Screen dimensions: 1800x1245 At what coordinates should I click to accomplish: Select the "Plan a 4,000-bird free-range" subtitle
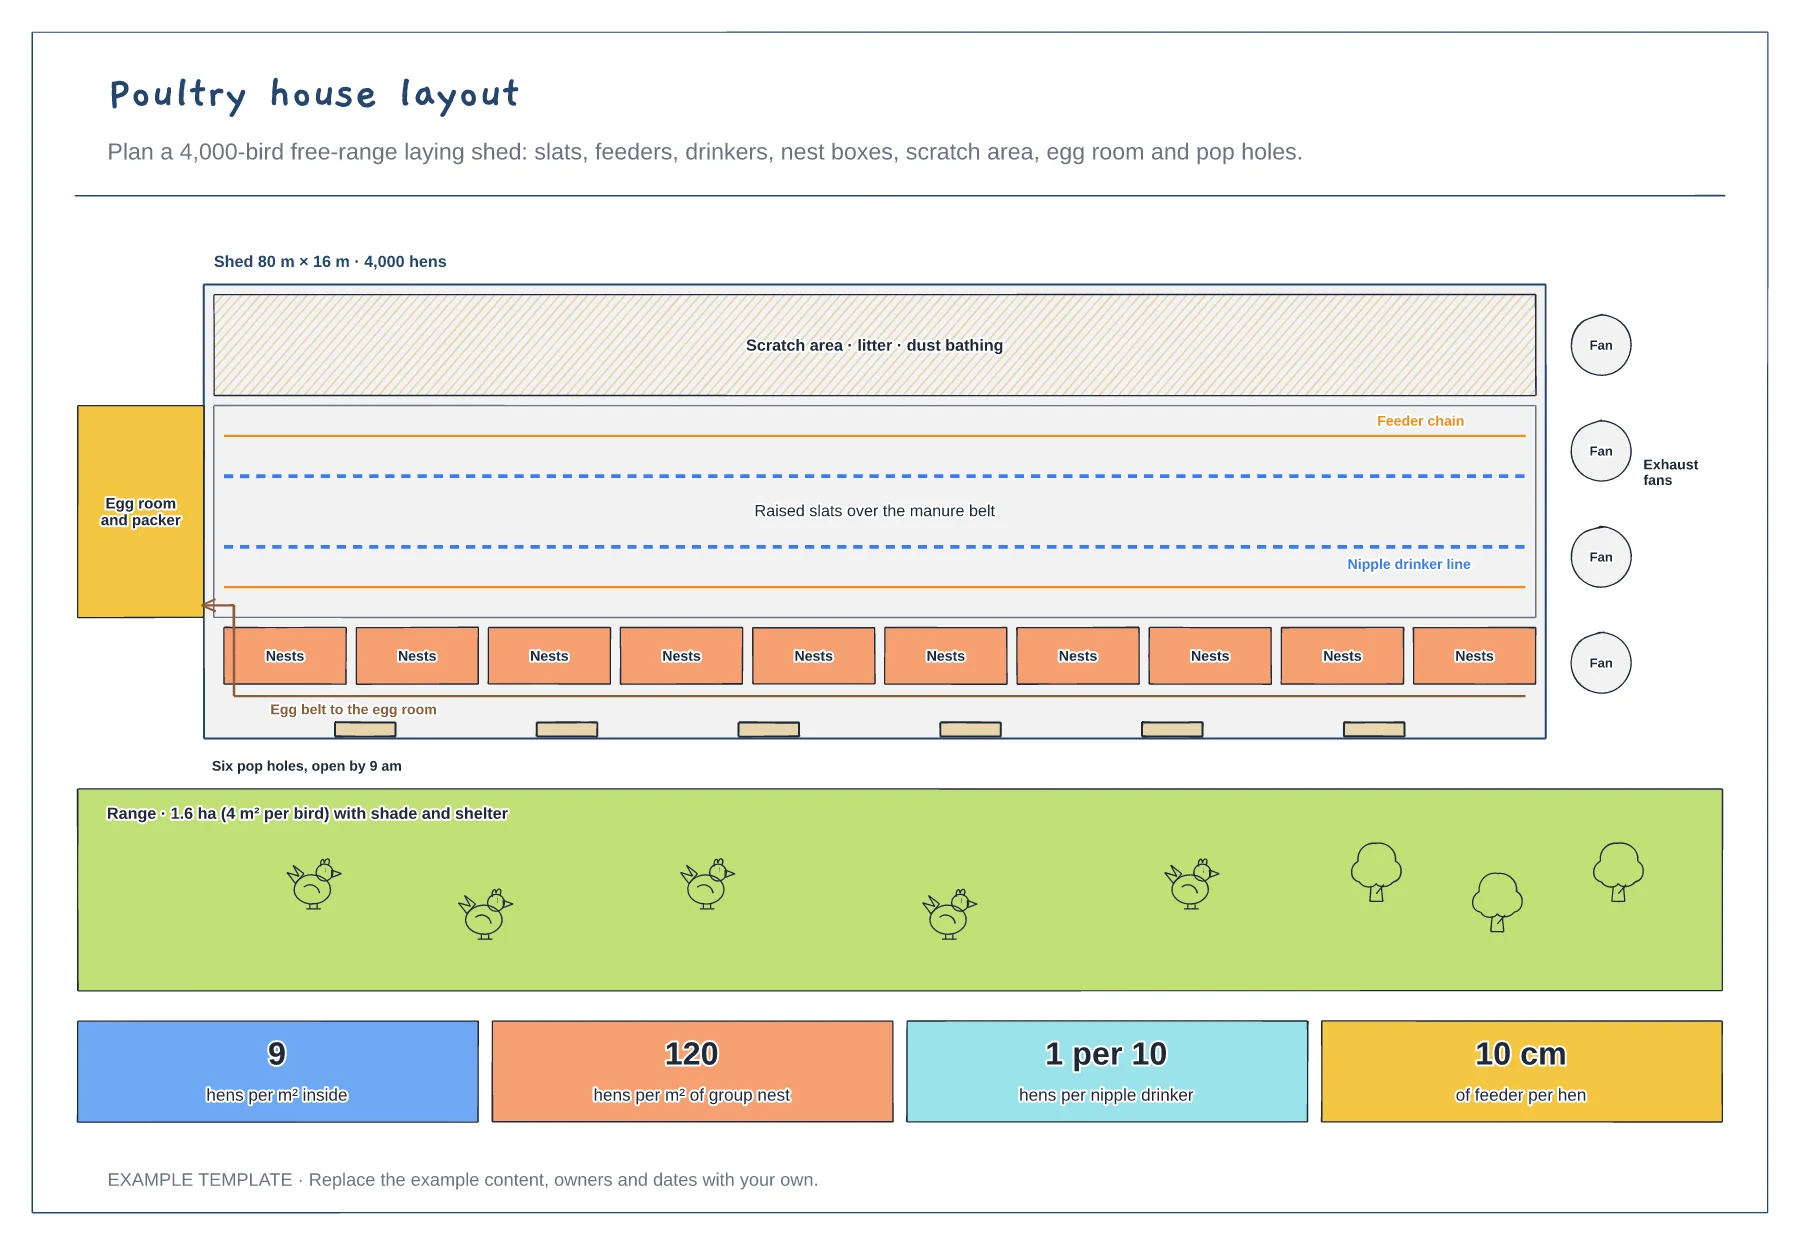pos(705,152)
